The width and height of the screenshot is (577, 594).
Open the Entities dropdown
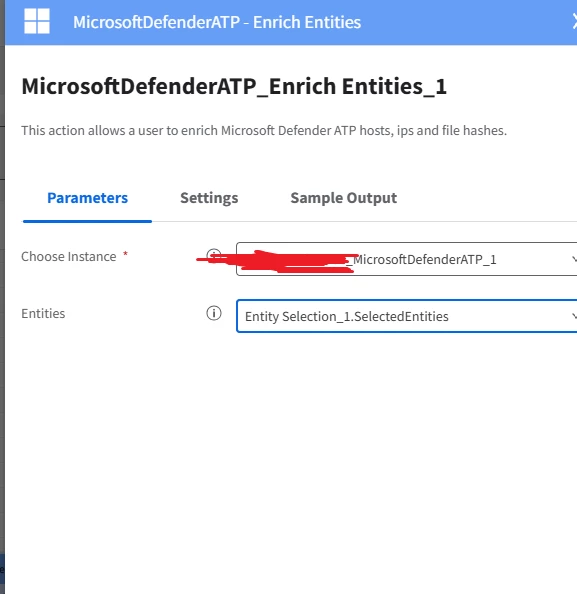tap(407, 316)
